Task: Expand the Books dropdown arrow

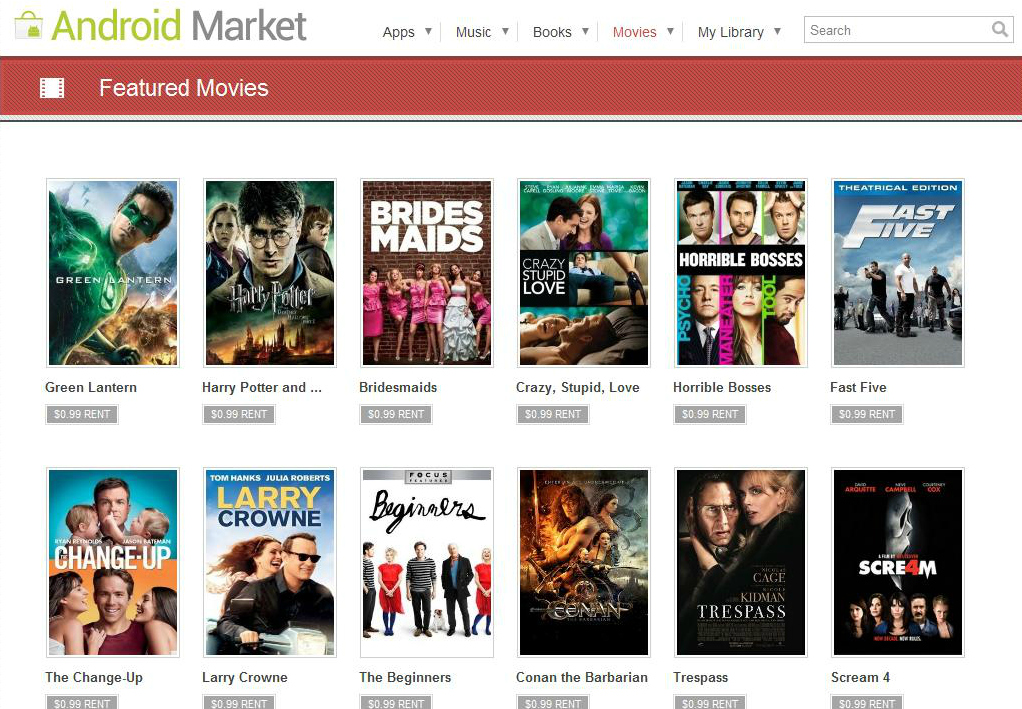Action: pyautogui.click(x=585, y=31)
